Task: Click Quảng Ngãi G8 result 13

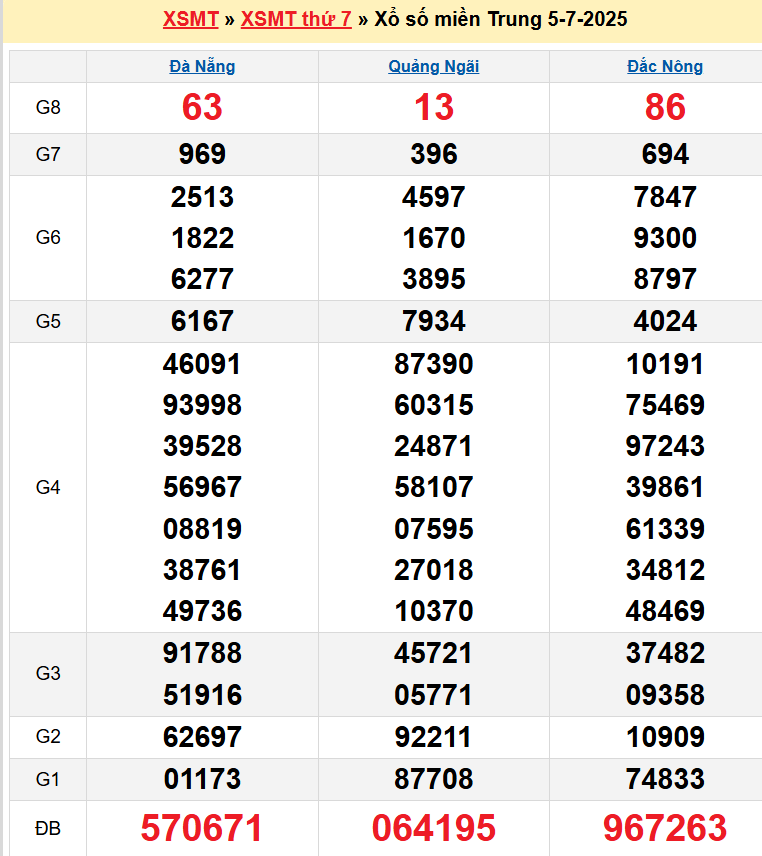Action: 434,107
